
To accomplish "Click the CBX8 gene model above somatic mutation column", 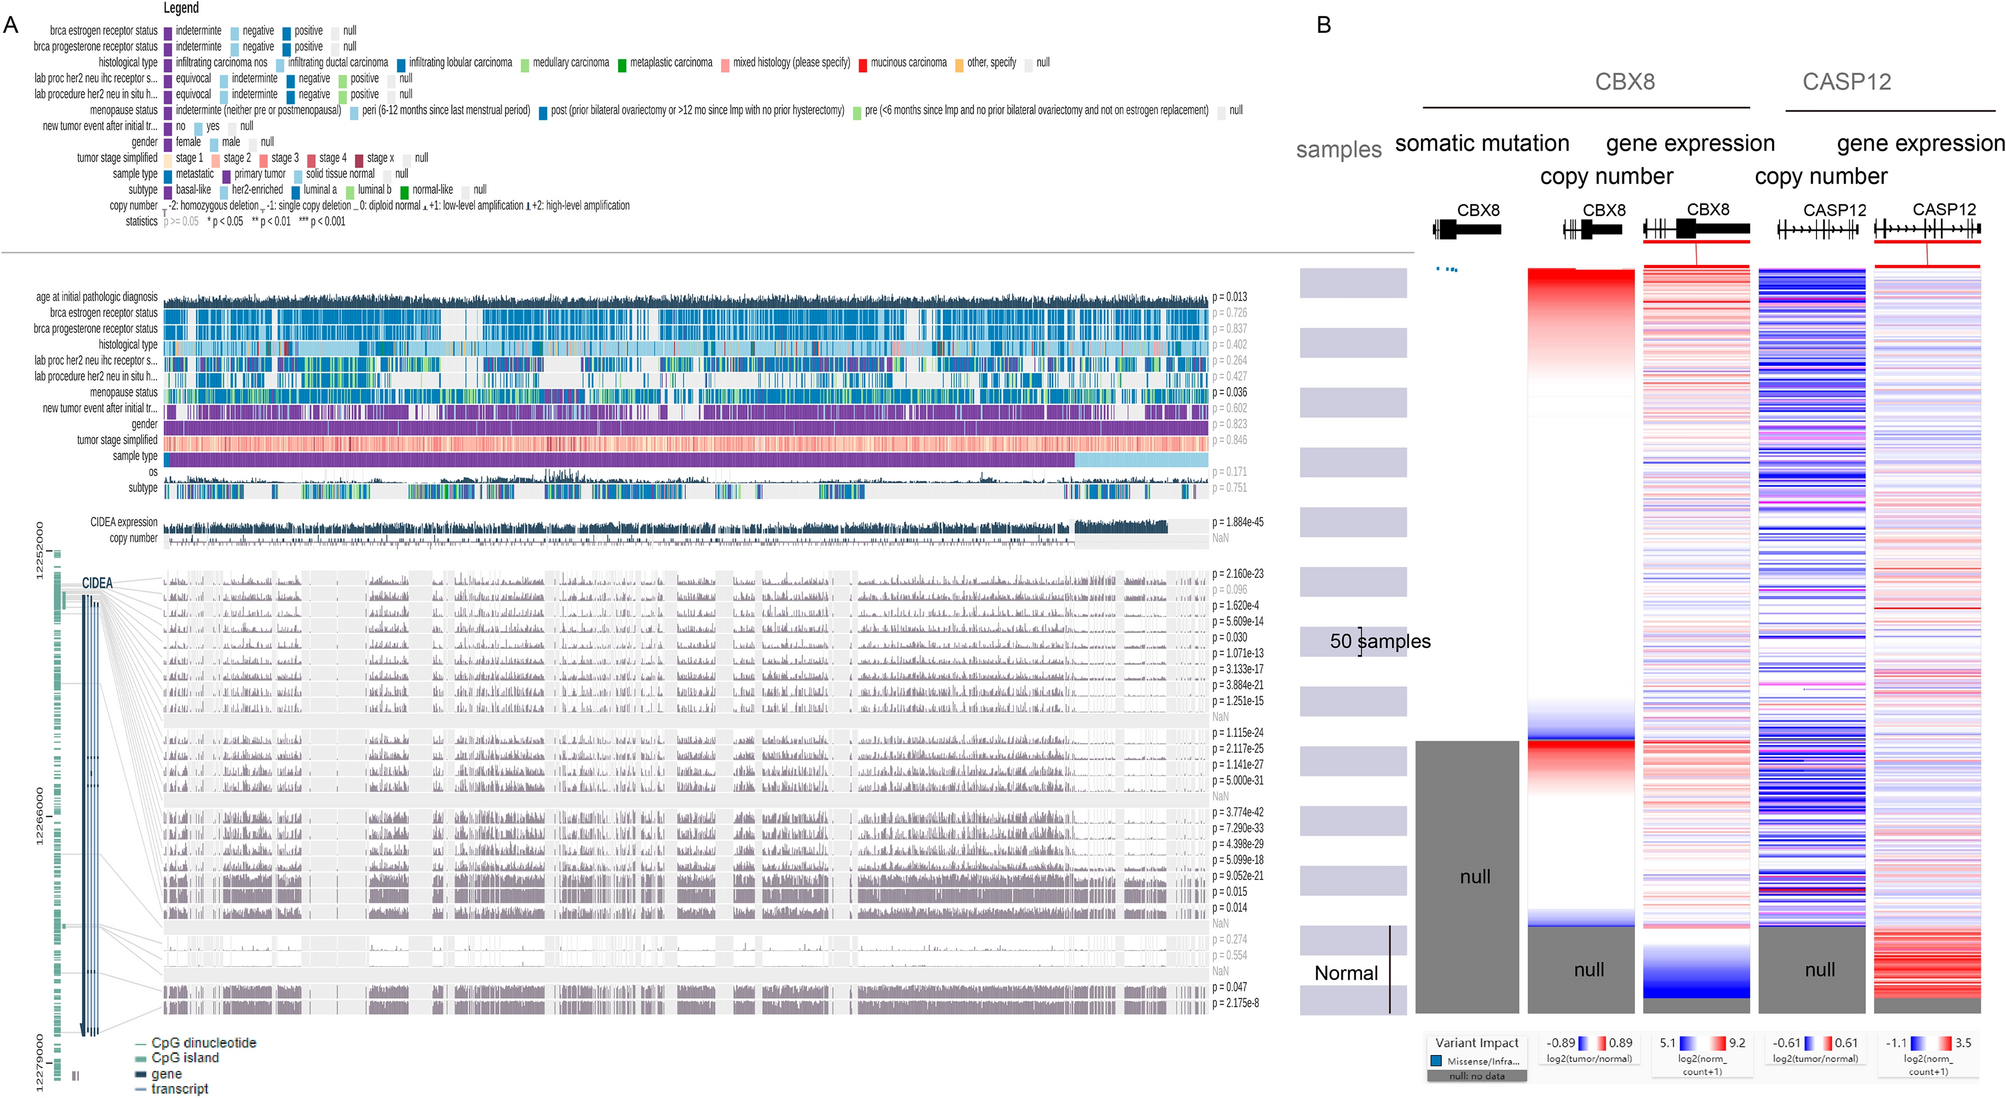I will tap(1467, 229).
